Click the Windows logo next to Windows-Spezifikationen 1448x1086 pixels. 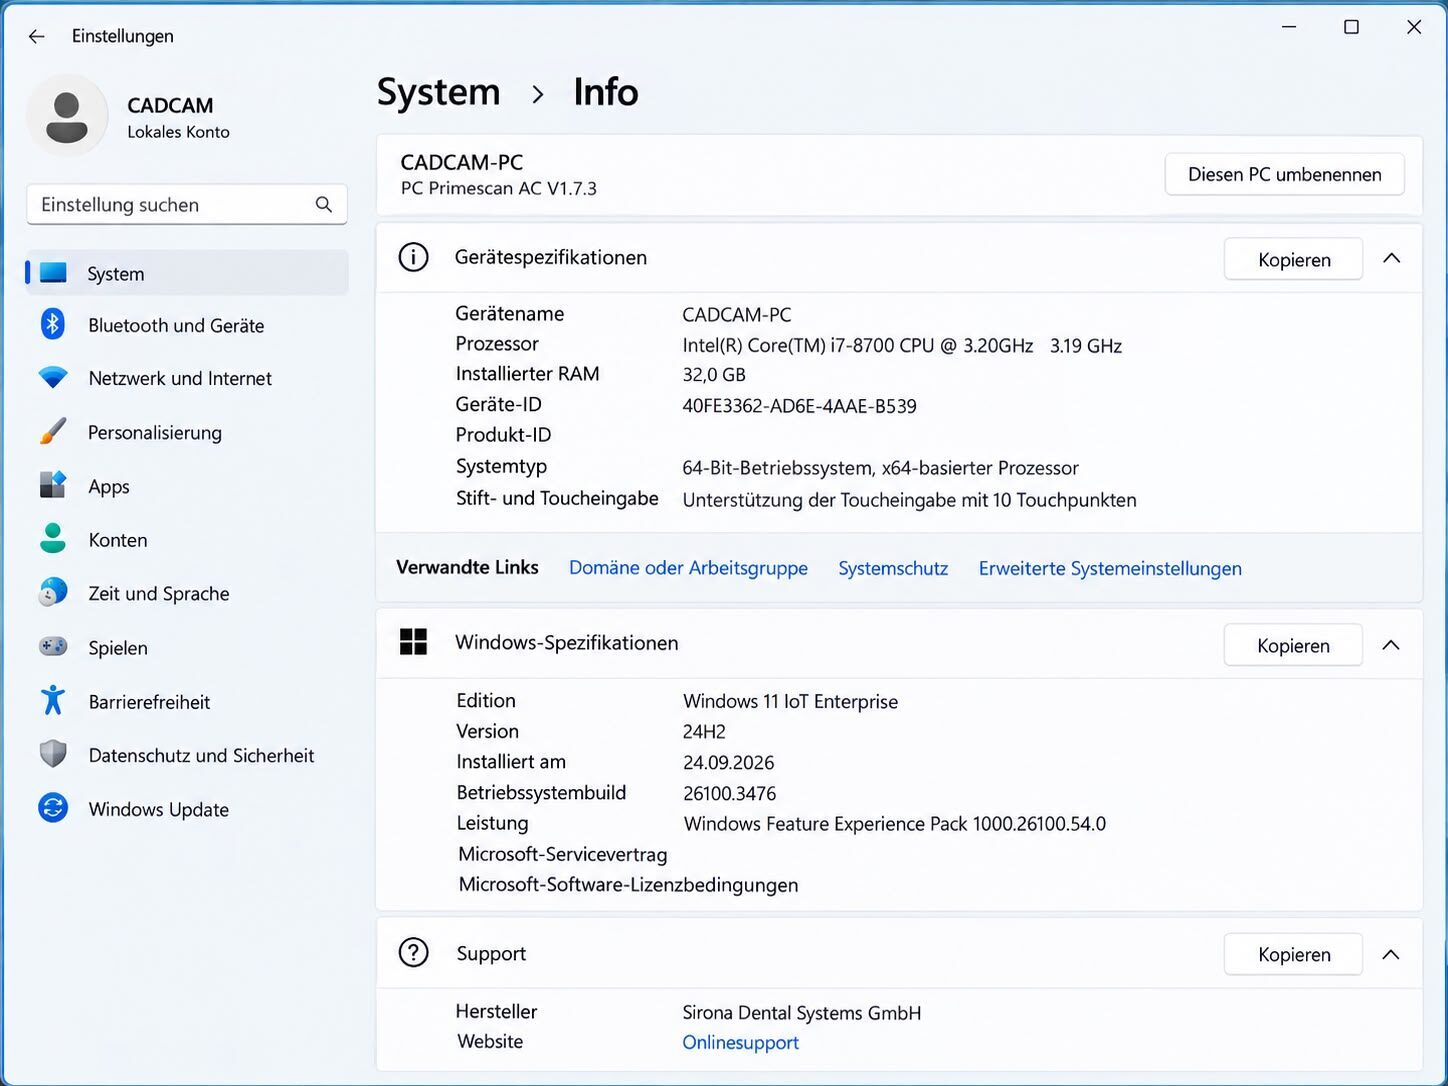click(x=413, y=642)
